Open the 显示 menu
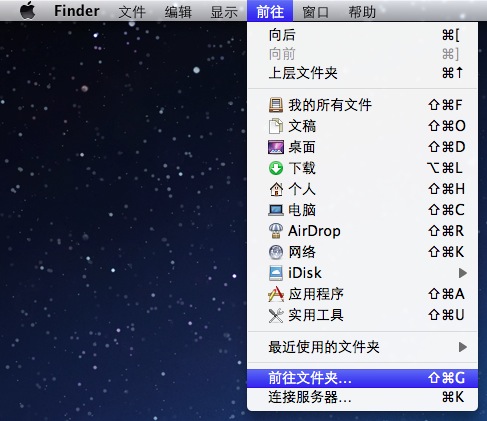The image size is (487, 421). 224,12
